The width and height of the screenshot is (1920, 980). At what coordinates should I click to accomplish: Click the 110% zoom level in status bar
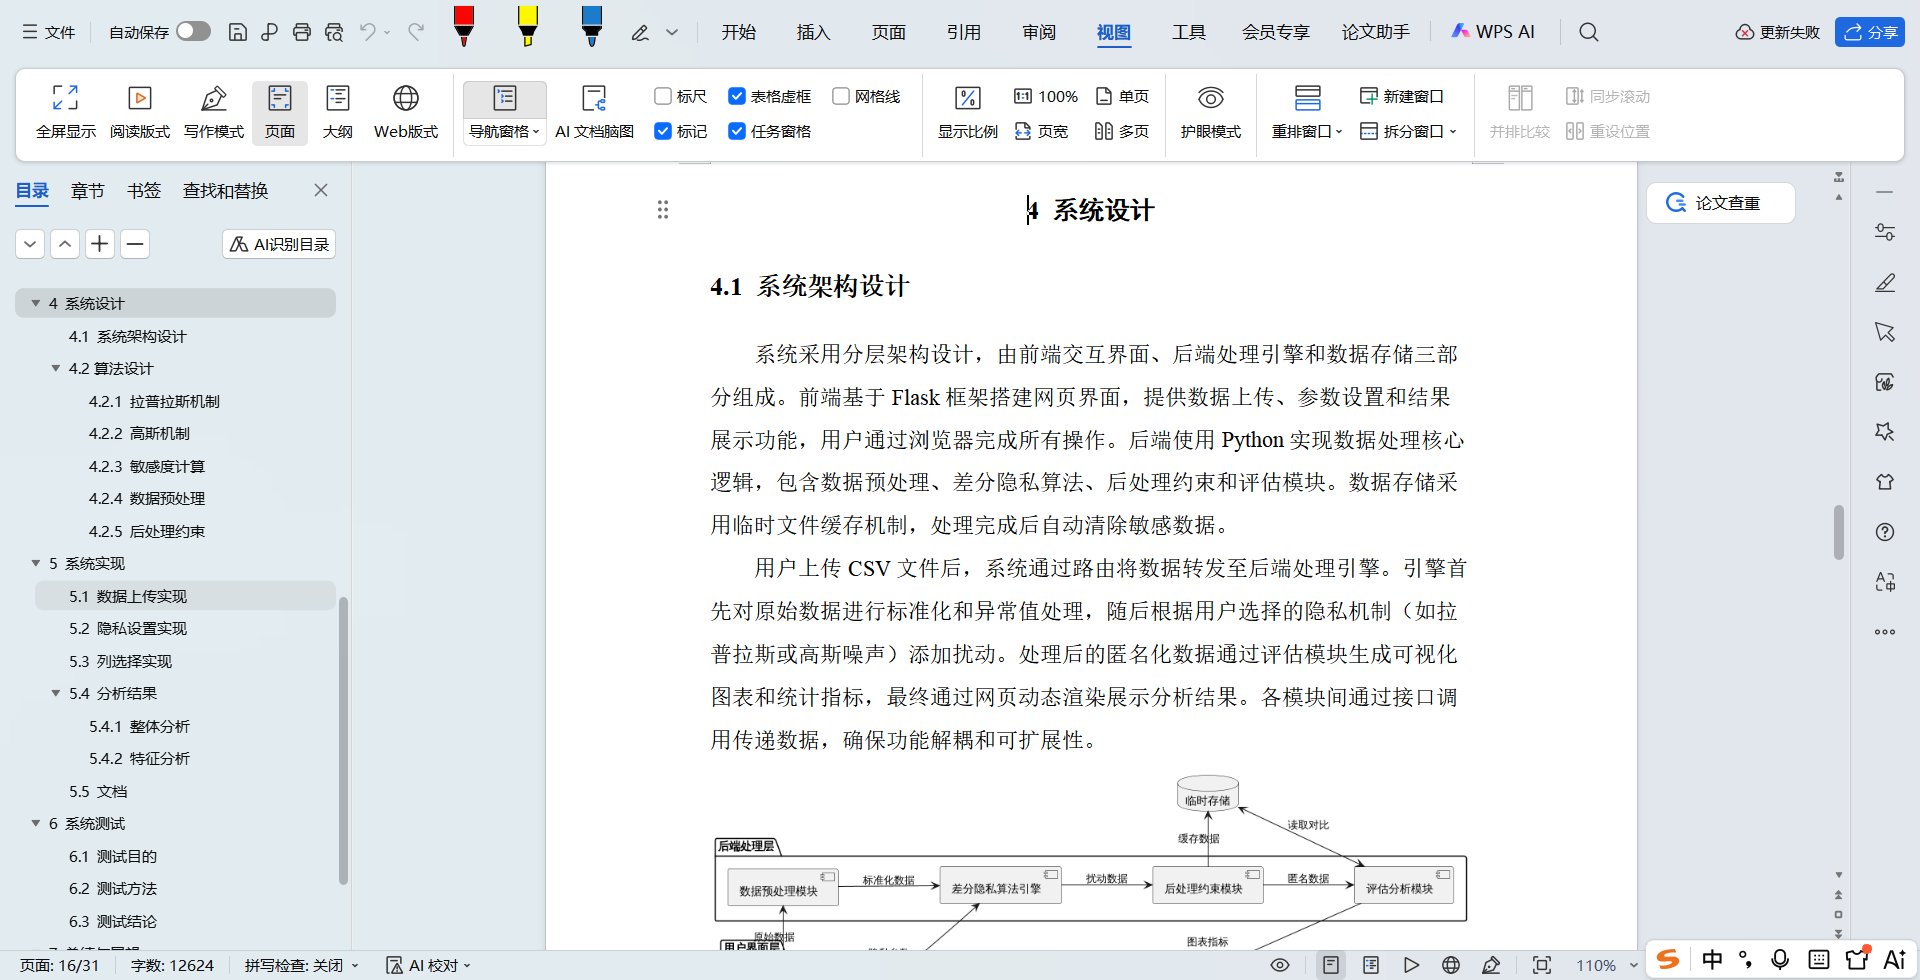tap(1596, 965)
